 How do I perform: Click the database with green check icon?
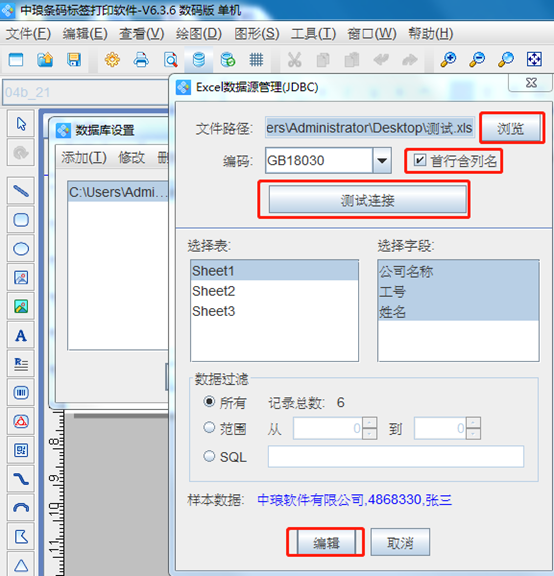click(228, 60)
